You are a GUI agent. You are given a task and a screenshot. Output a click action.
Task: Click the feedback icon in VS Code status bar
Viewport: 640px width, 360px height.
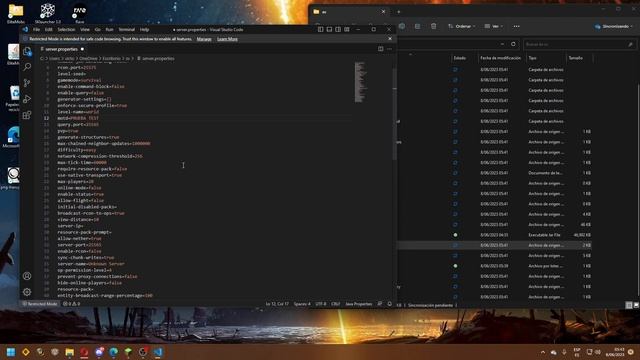380,304
